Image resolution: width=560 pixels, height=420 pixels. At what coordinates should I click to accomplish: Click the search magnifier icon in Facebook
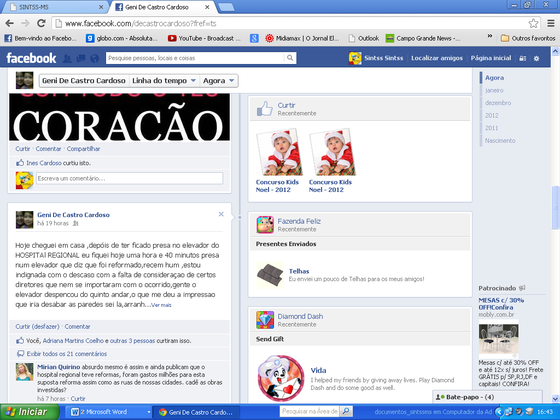[290, 58]
